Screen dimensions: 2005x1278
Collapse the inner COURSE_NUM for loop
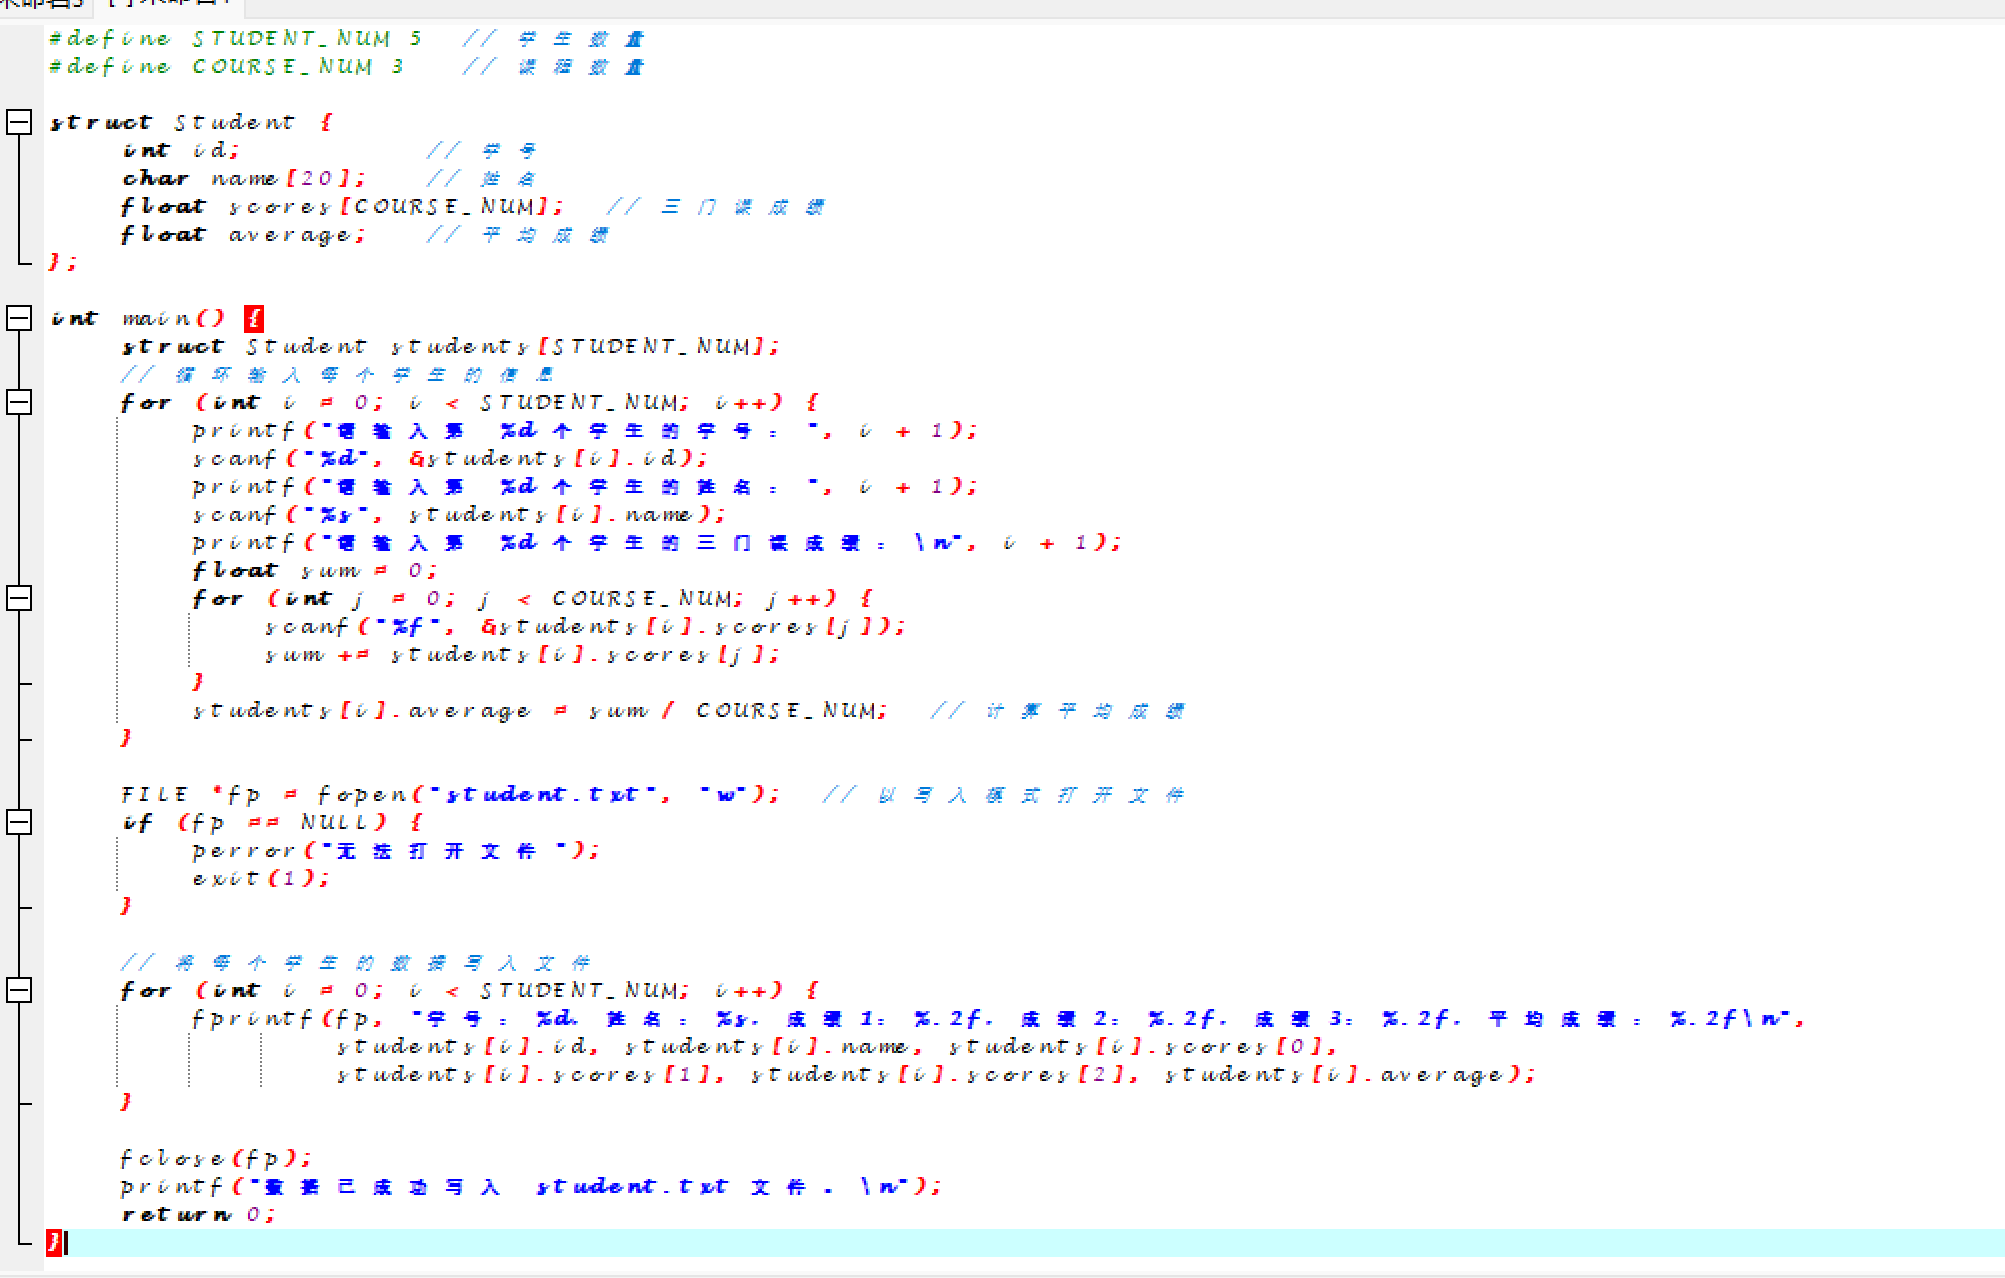pyautogui.click(x=19, y=598)
